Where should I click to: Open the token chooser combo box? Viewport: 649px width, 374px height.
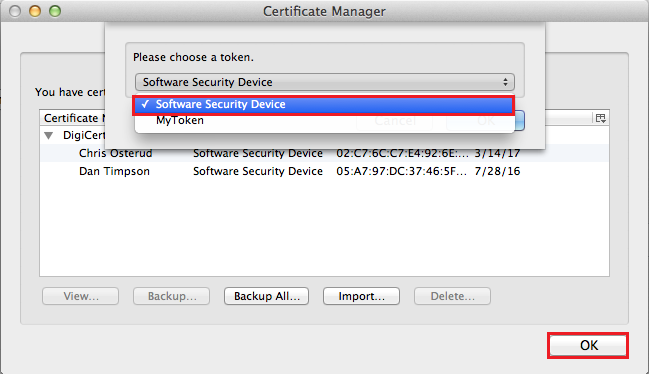[324, 82]
